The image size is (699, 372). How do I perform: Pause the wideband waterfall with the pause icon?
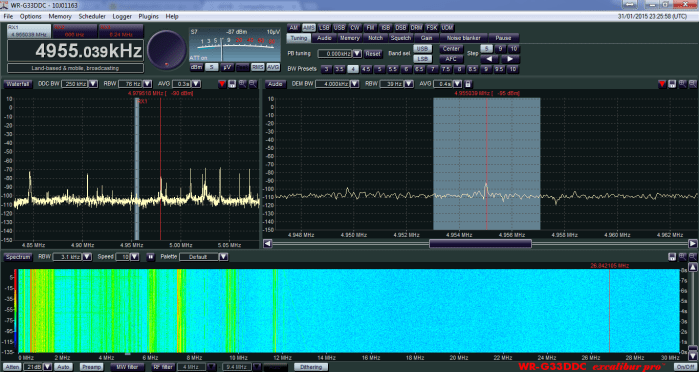[151, 257]
